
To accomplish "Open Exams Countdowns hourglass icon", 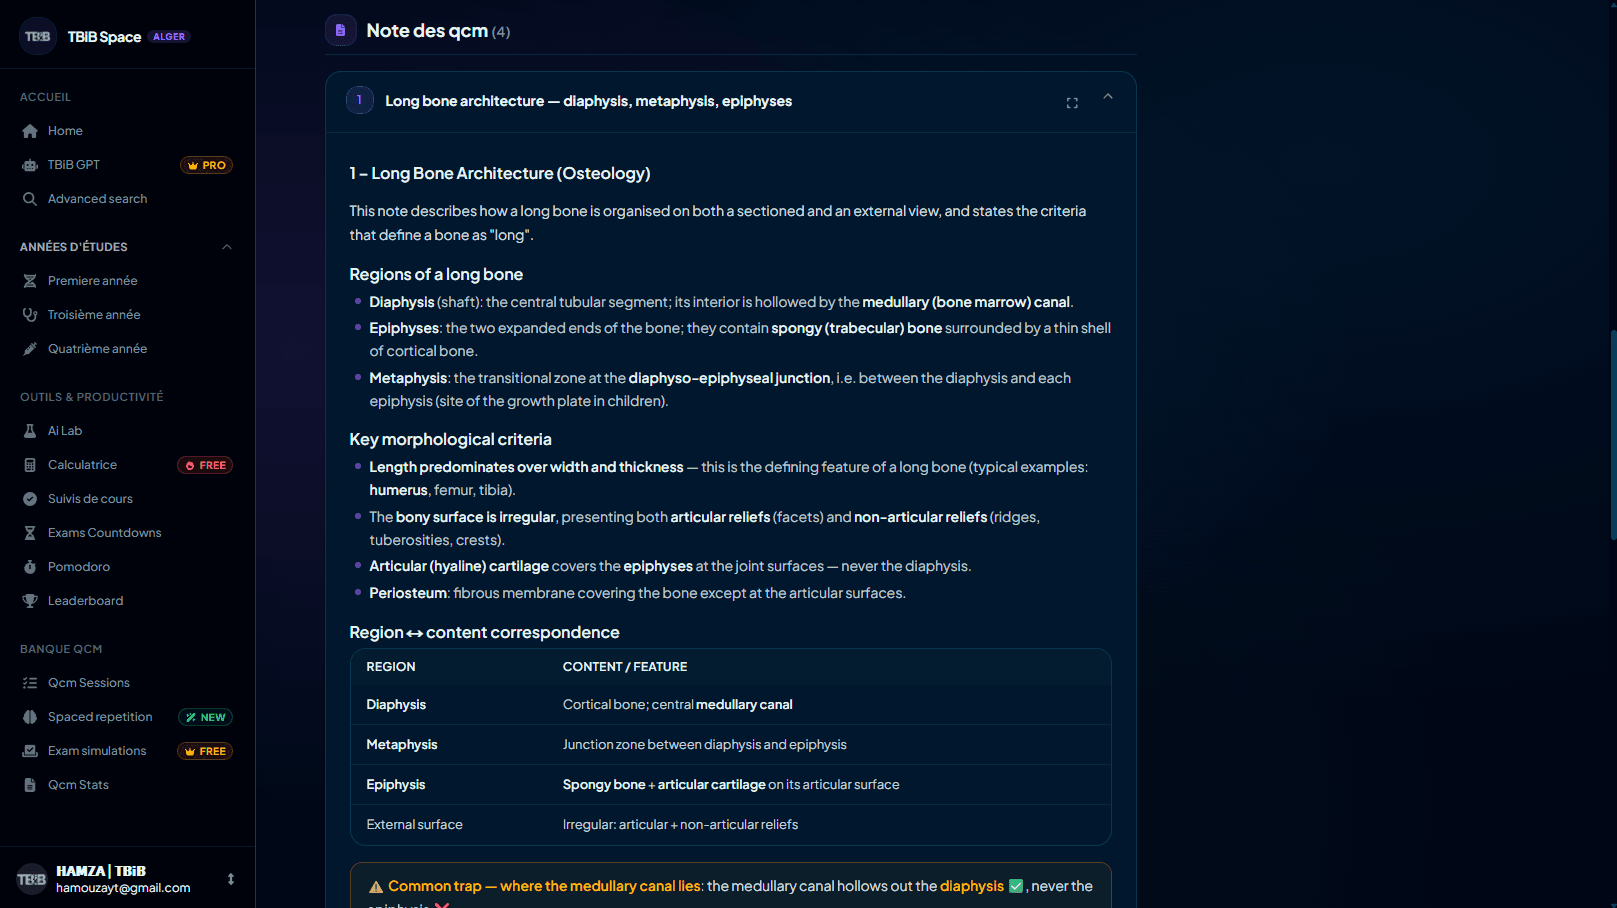I will (30, 533).
